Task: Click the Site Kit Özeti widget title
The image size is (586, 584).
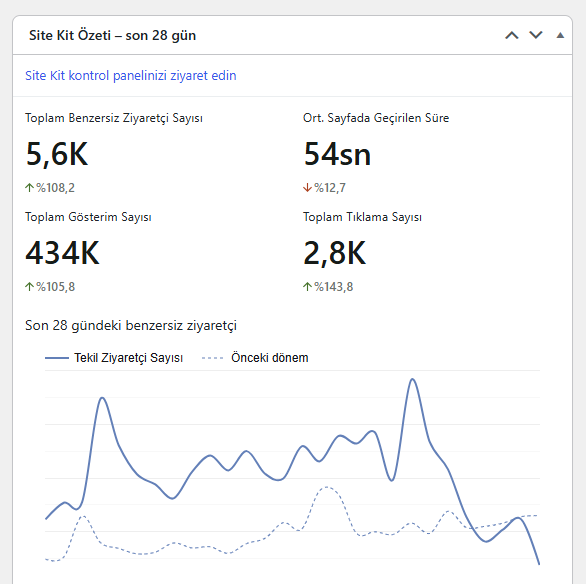Action: [112, 35]
